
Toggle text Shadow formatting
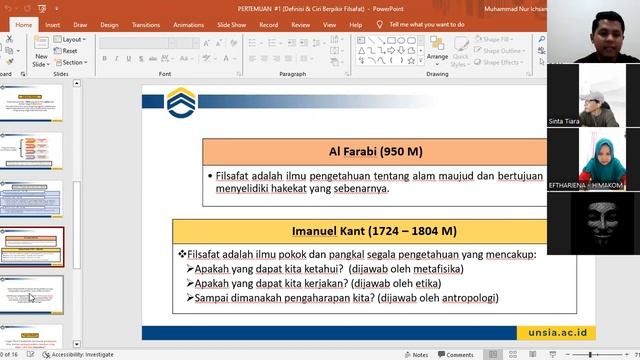[141, 59]
